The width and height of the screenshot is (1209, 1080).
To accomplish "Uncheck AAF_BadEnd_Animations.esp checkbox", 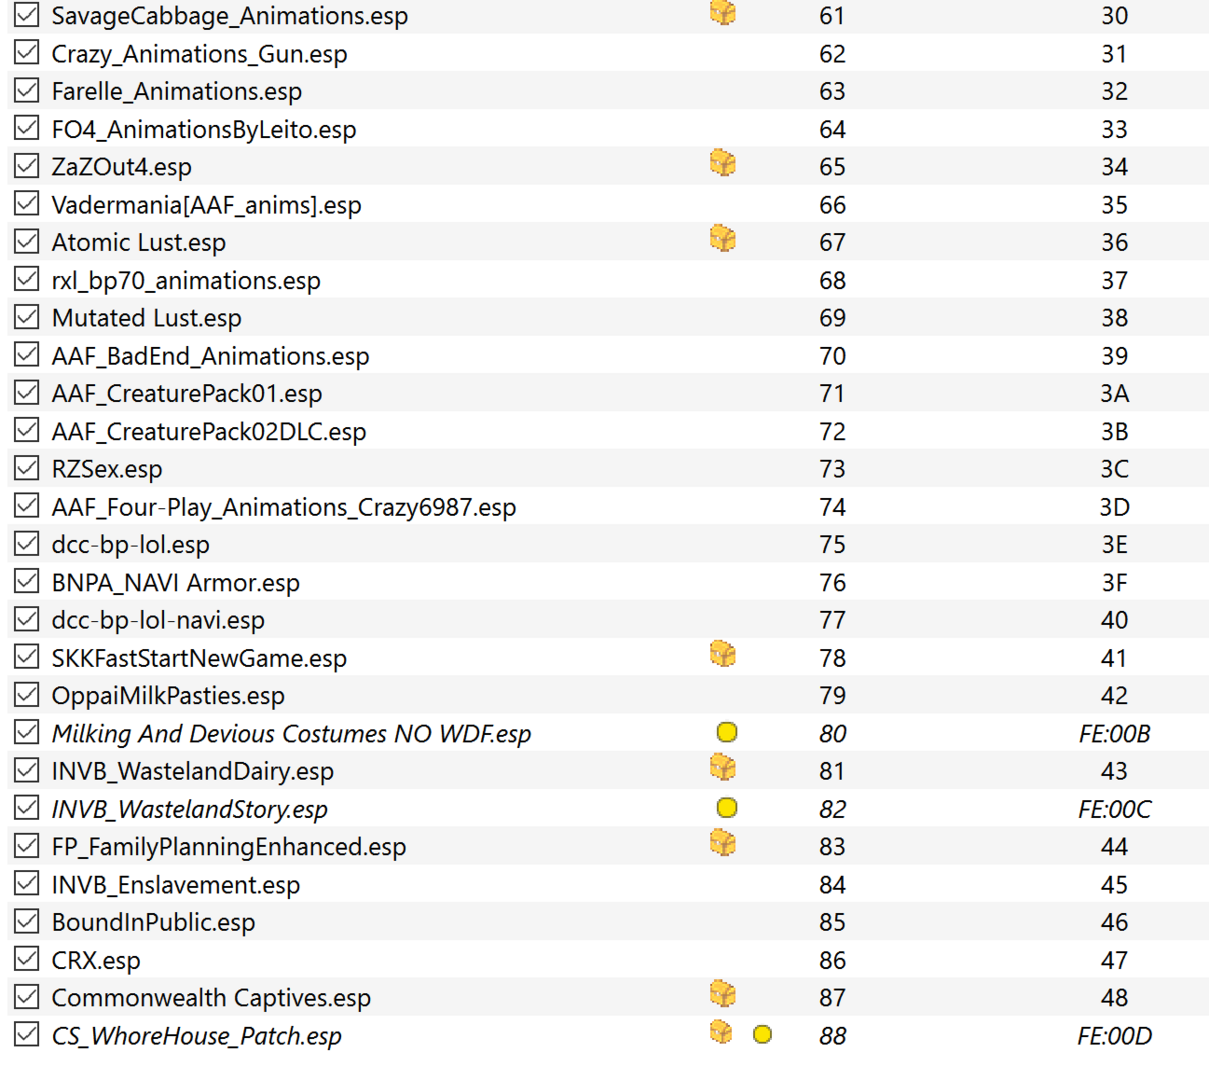I will pyautogui.click(x=27, y=355).
